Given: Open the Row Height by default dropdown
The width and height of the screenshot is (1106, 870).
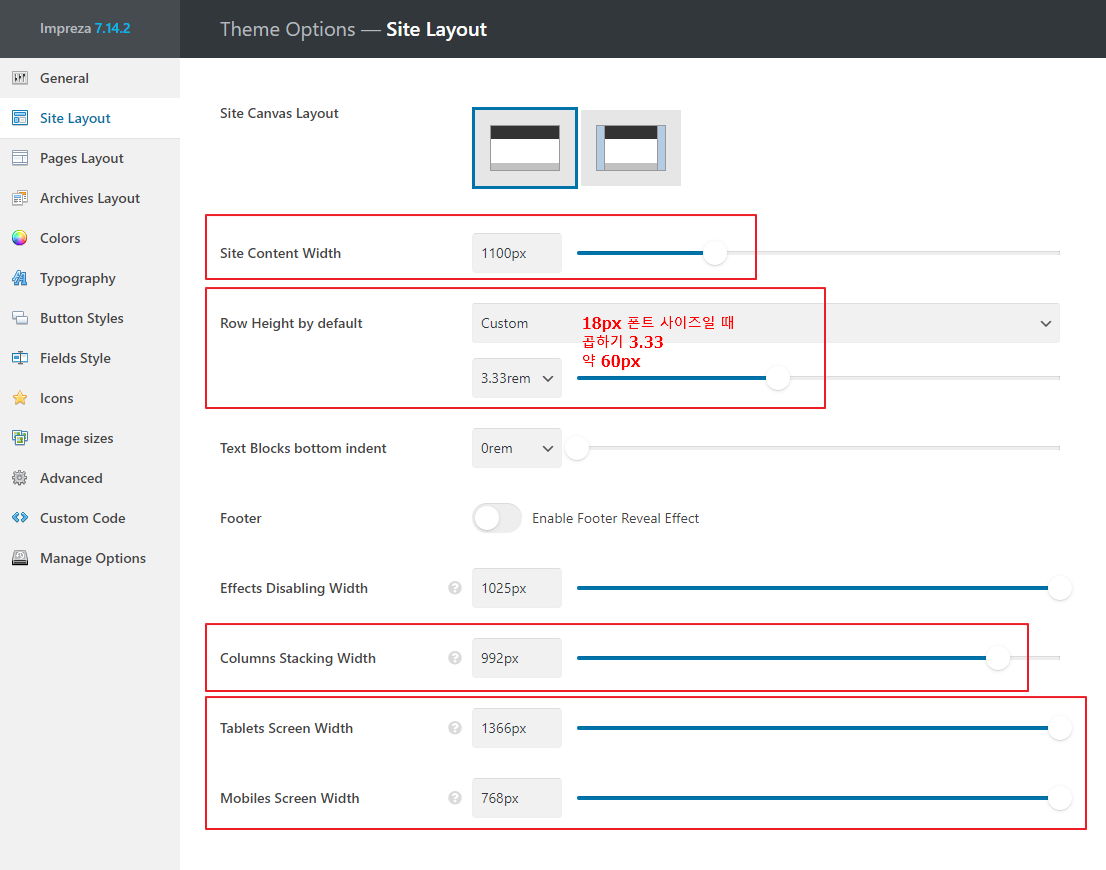Looking at the screenshot, I should coord(765,323).
